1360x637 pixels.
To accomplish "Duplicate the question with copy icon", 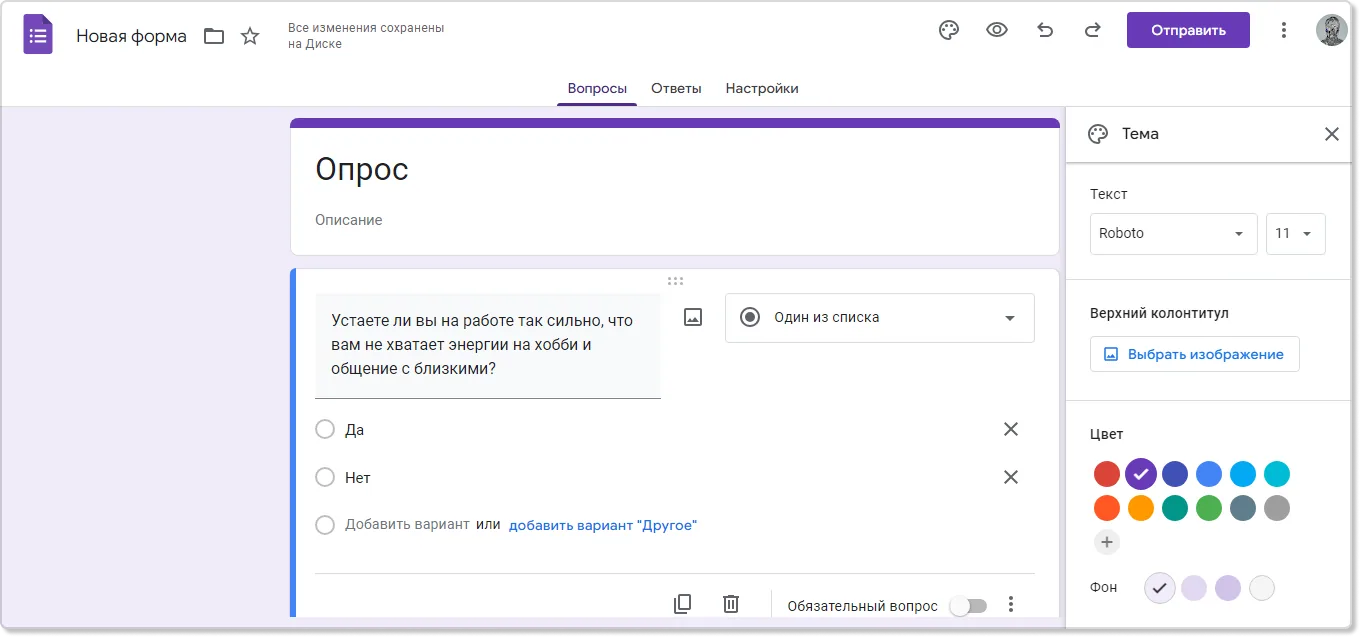I will tap(683, 604).
